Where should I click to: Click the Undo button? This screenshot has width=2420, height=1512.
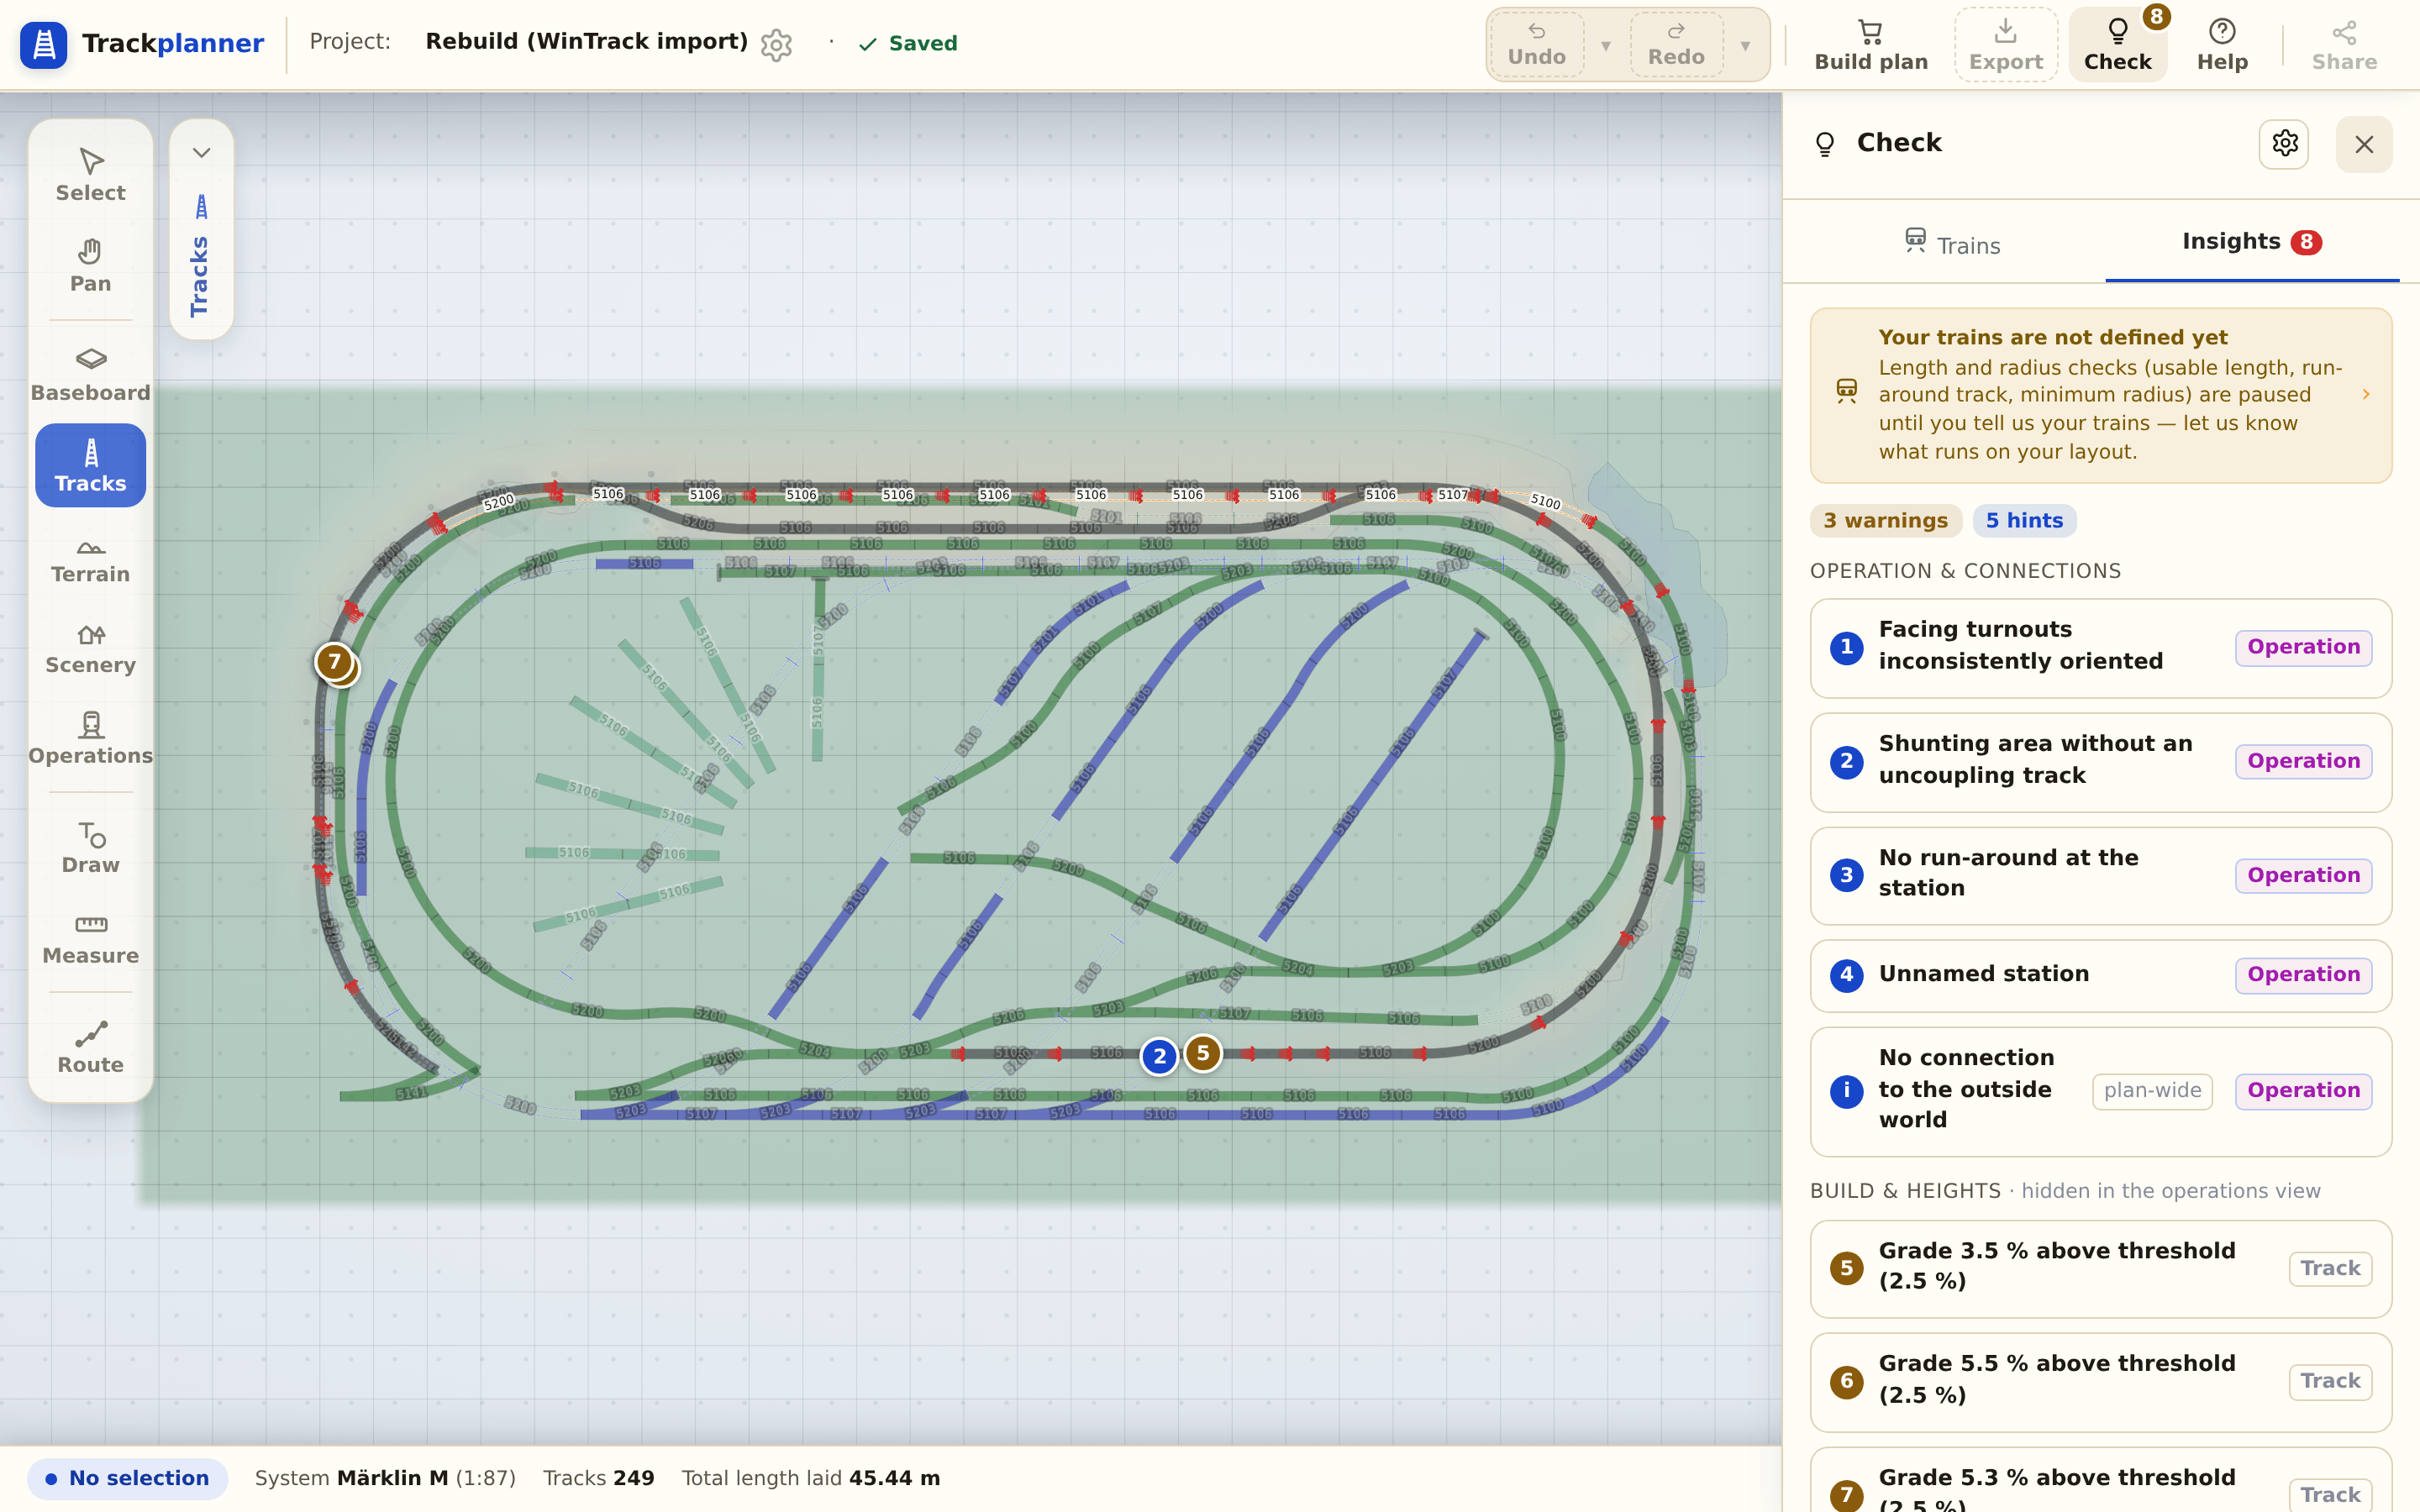click(1536, 45)
